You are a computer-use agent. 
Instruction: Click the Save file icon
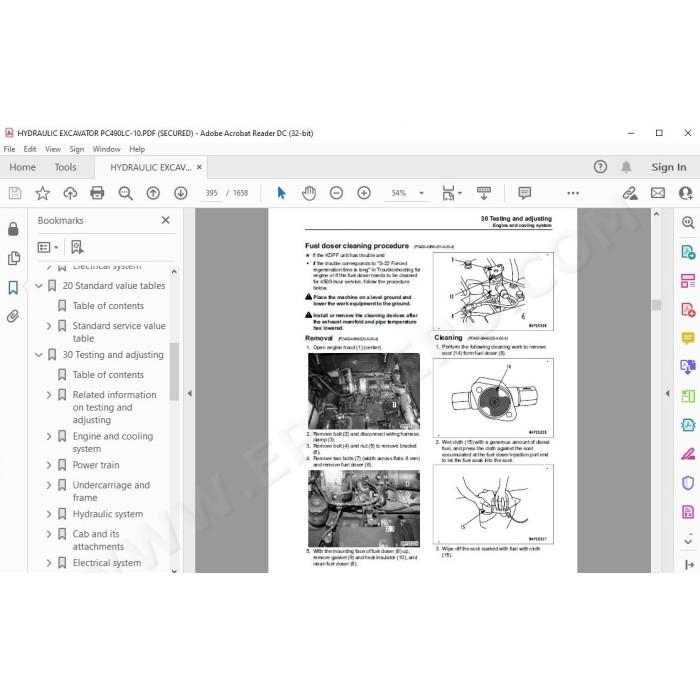[x=15, y=193]
